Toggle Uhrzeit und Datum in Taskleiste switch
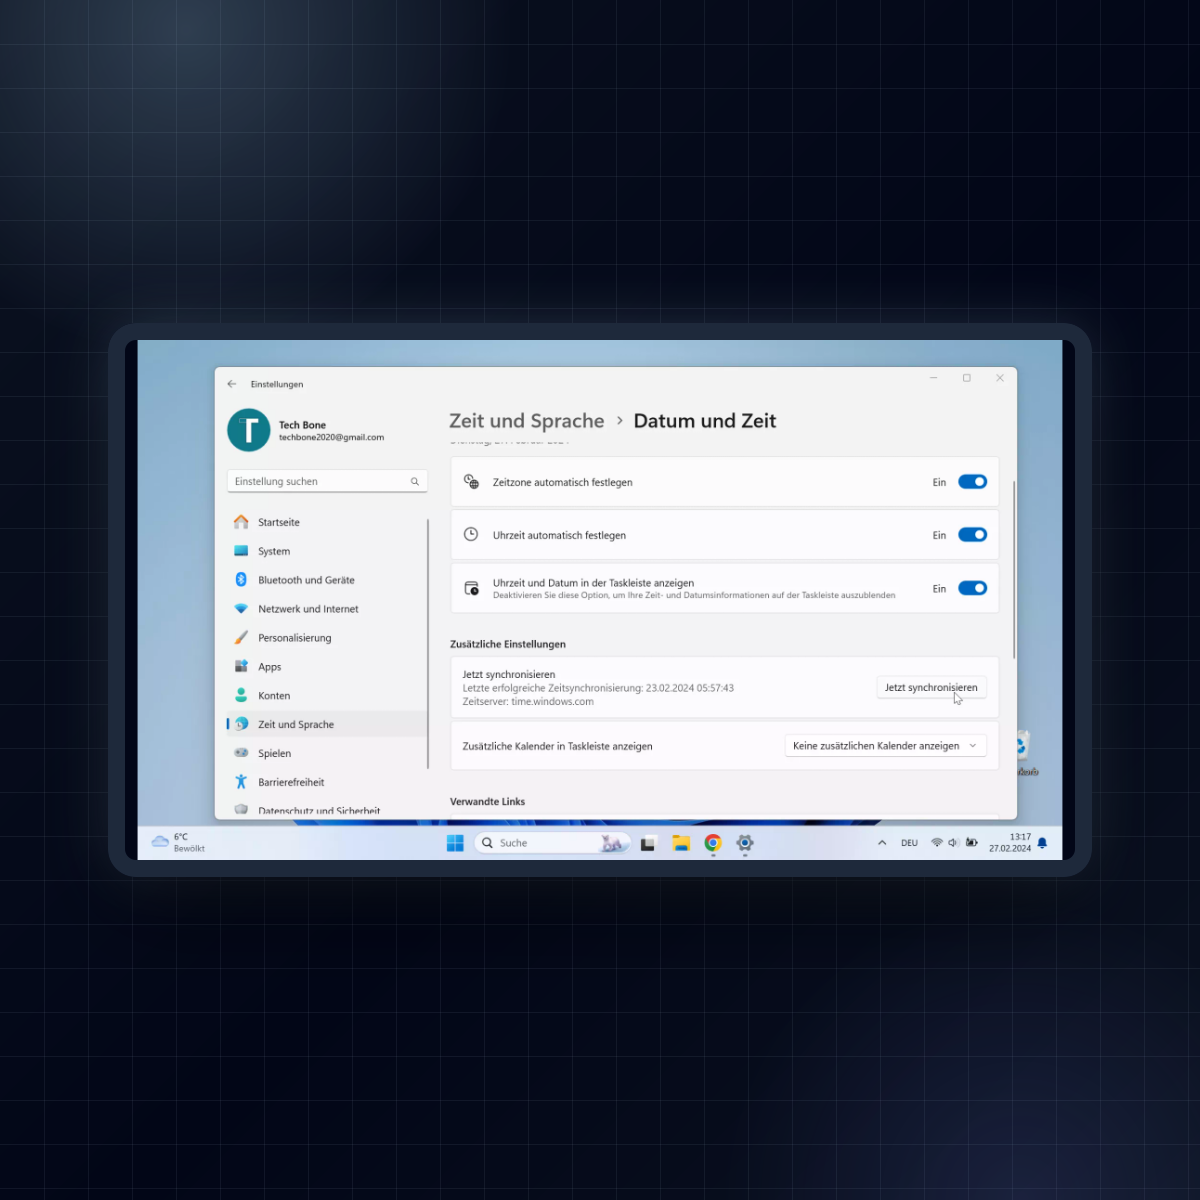 973,588
